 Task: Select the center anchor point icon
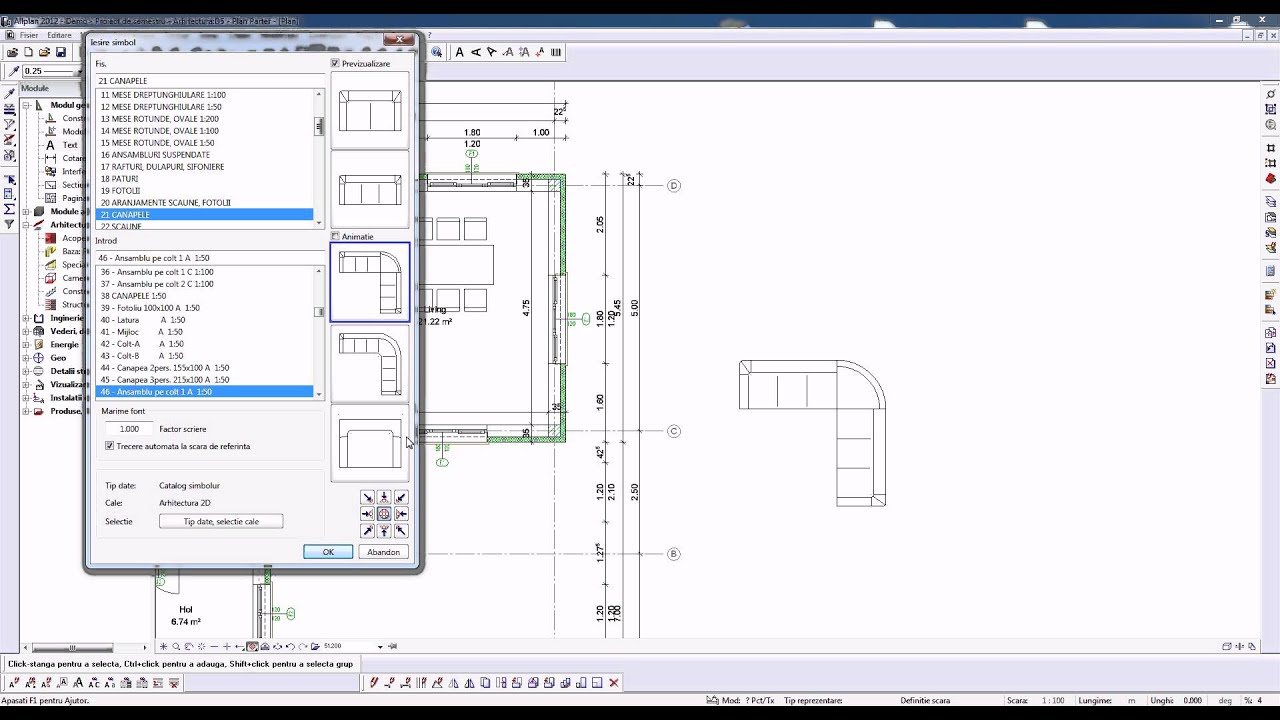384,514
